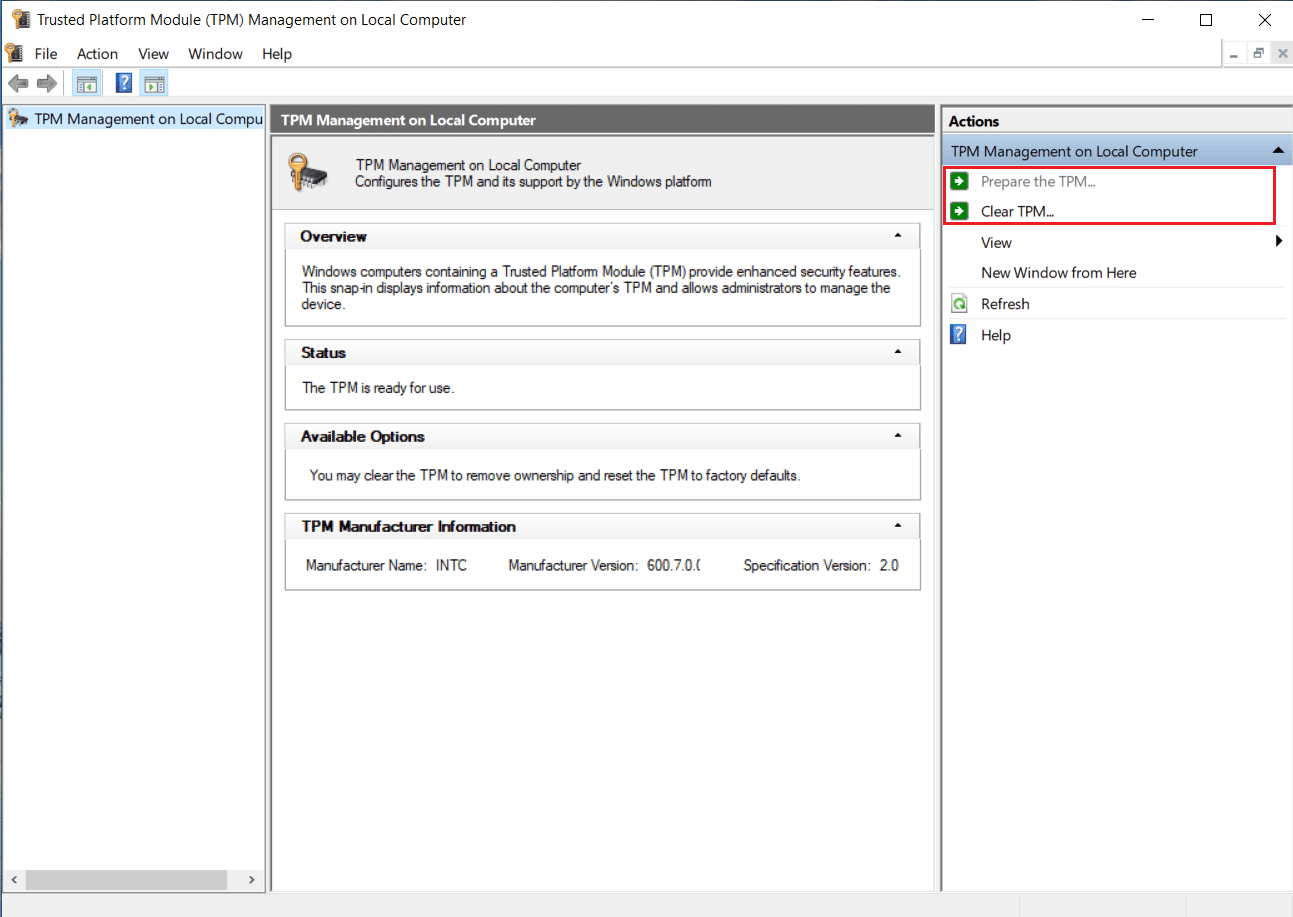The width and height of the screenshot is (1293, 917).
Task: Click the blue Help toolbar icon
Action: (x=124, y=83)
